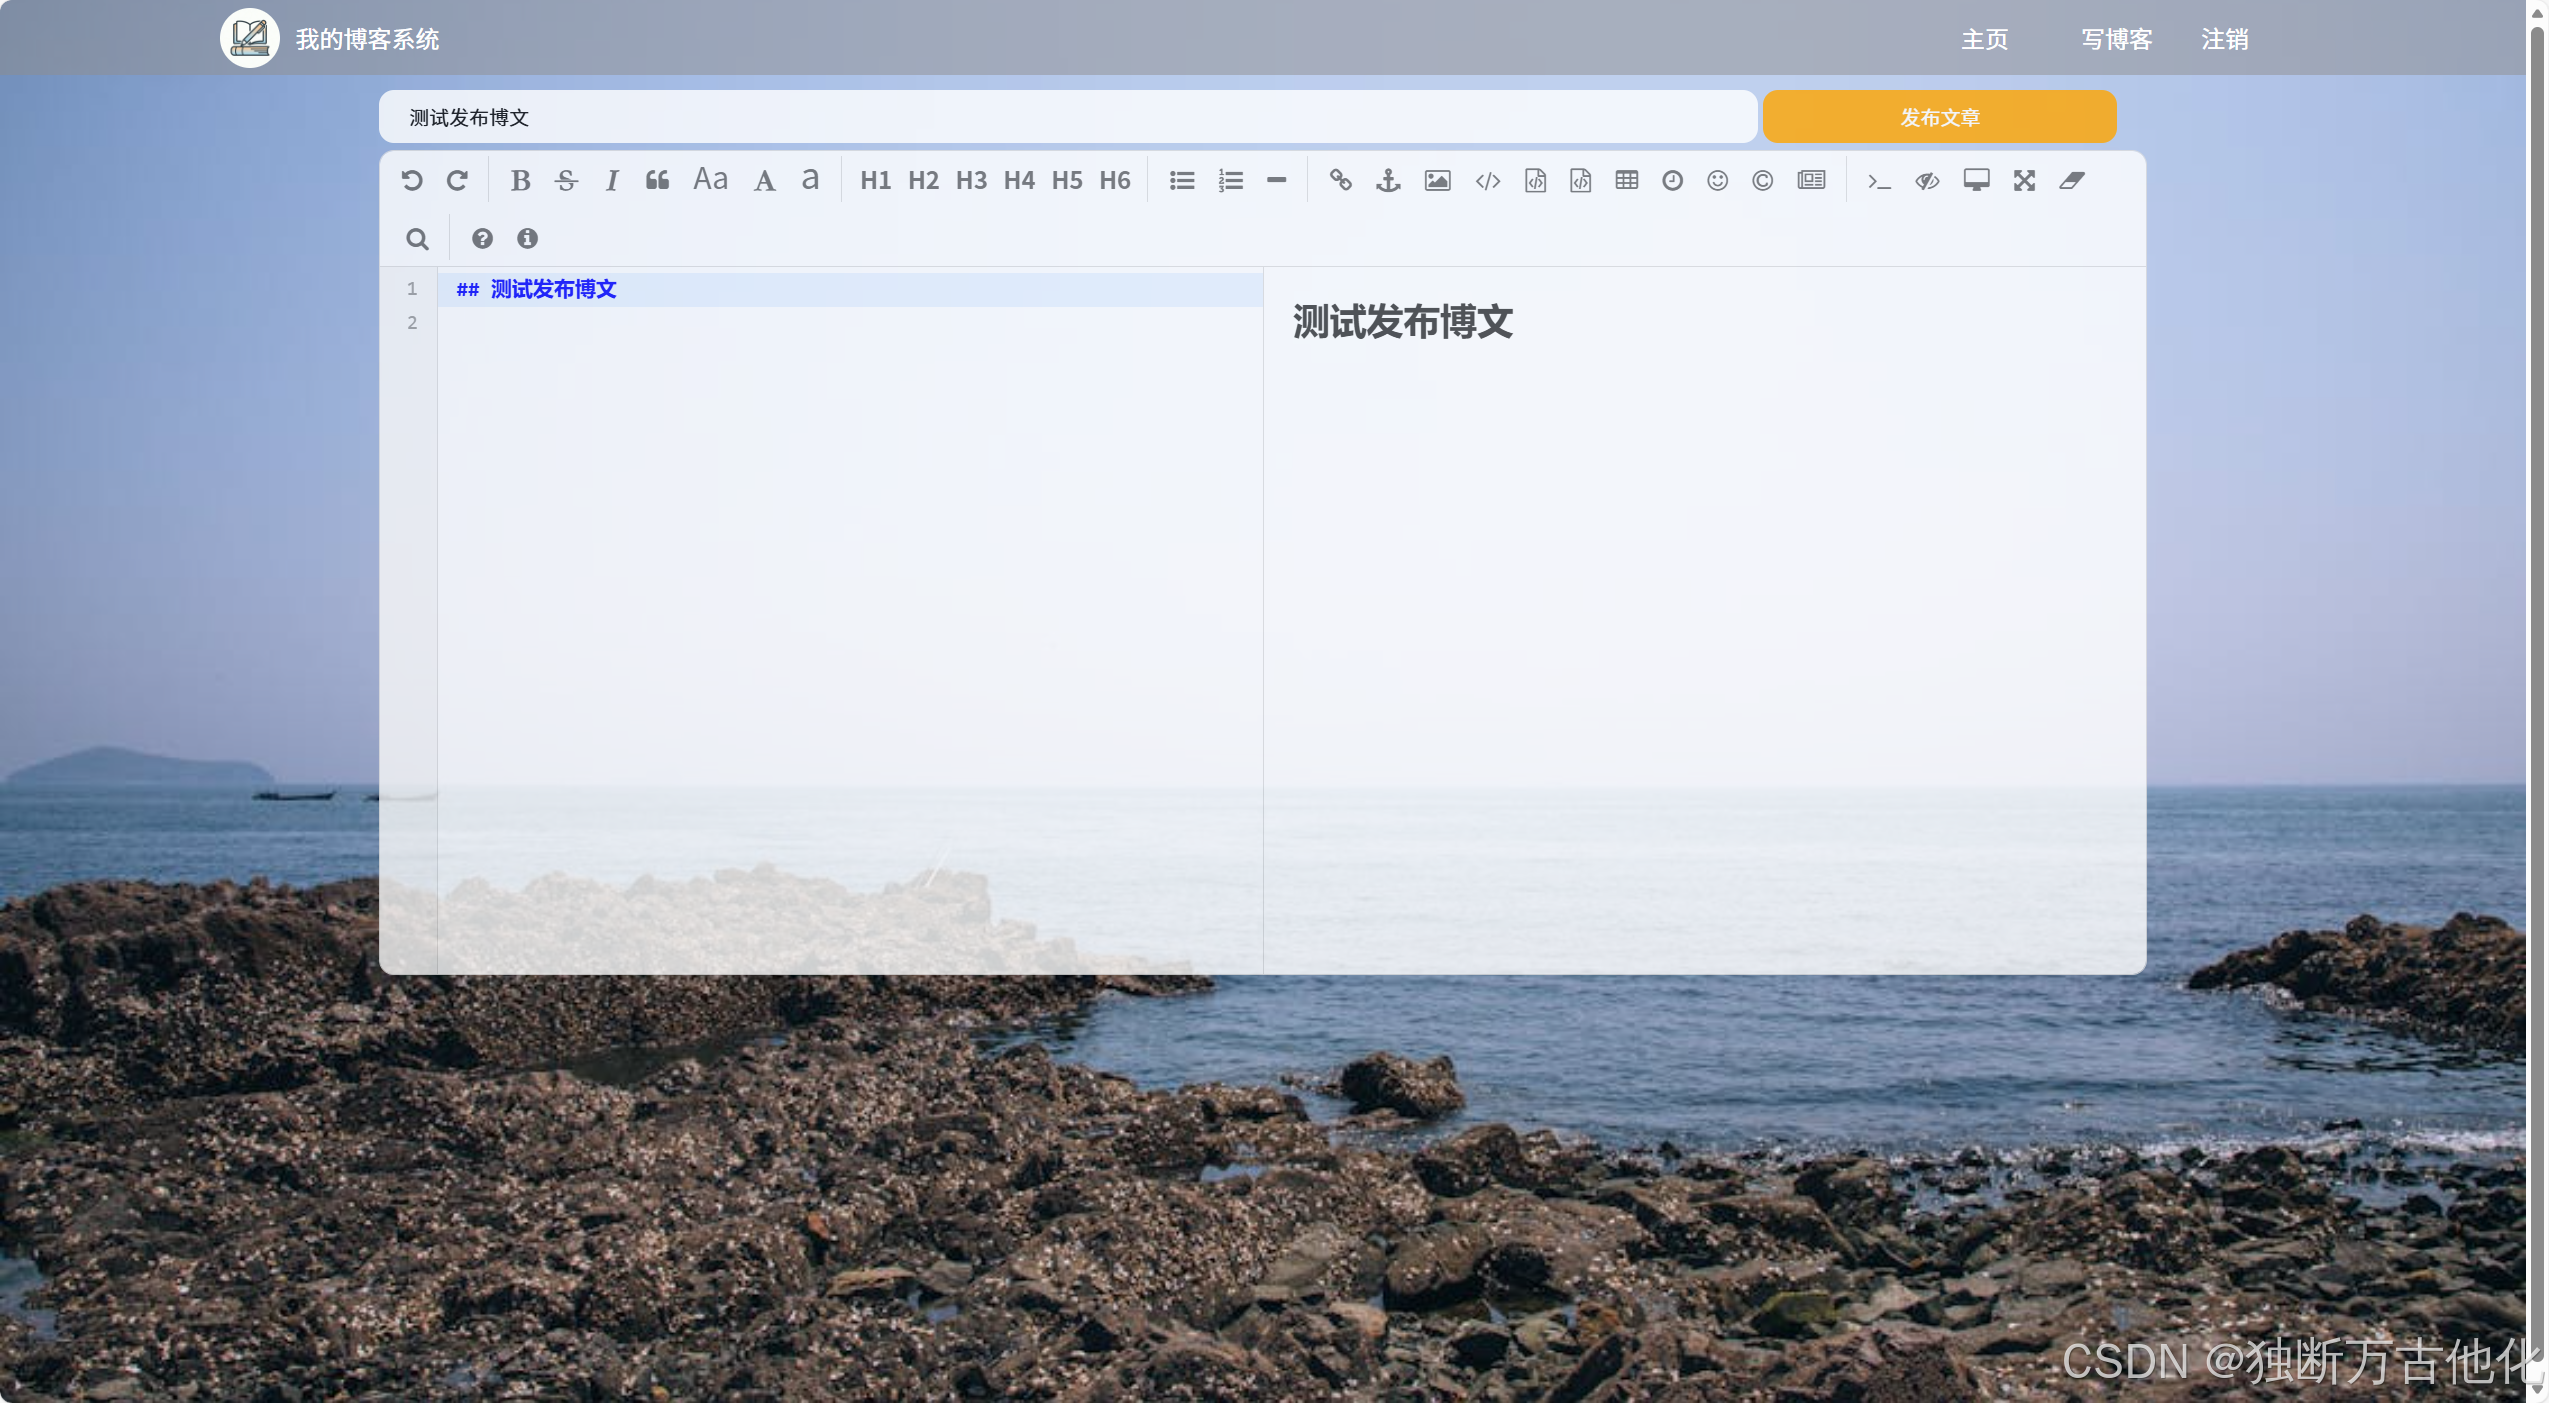Screen dimensions: 2549x1403
Task: Click the redo icon in editor toolbar
Action: [457, 180]
